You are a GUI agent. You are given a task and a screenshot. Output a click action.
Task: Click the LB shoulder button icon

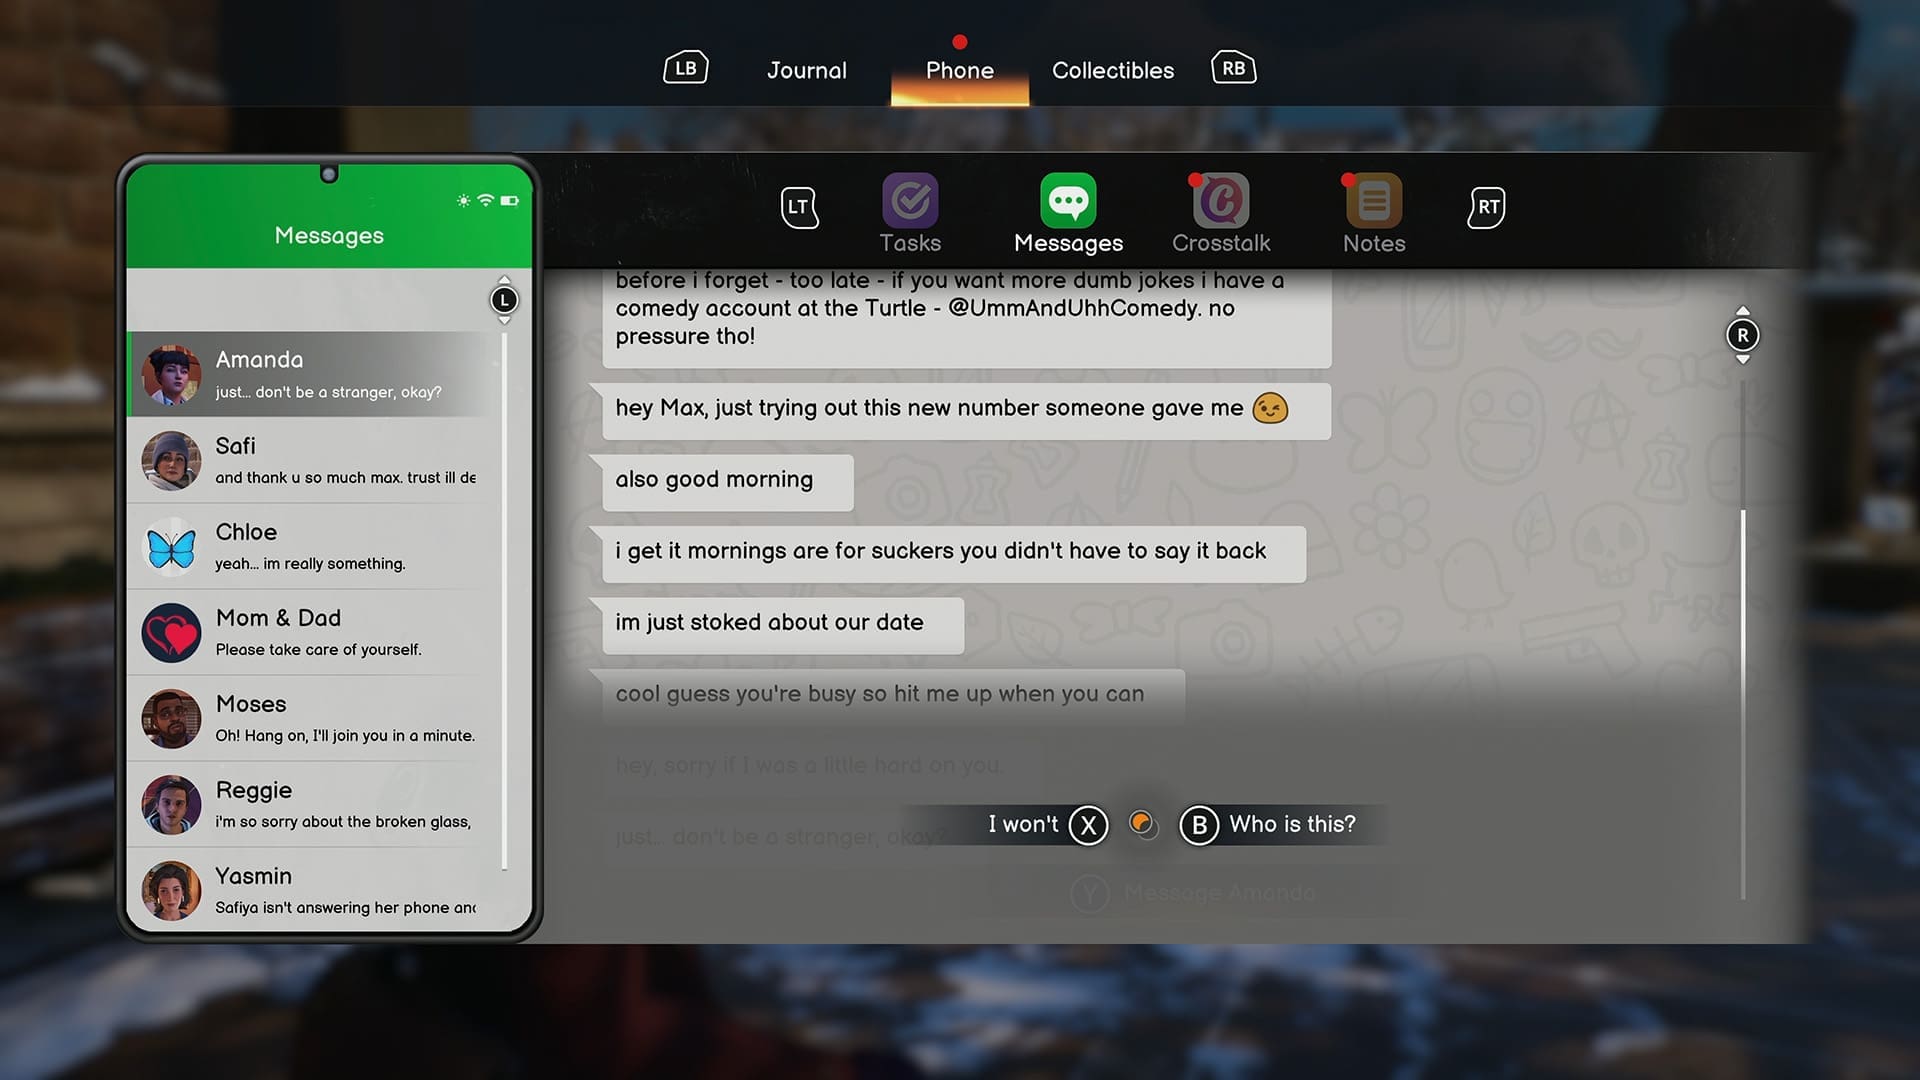tap(685, 66)
